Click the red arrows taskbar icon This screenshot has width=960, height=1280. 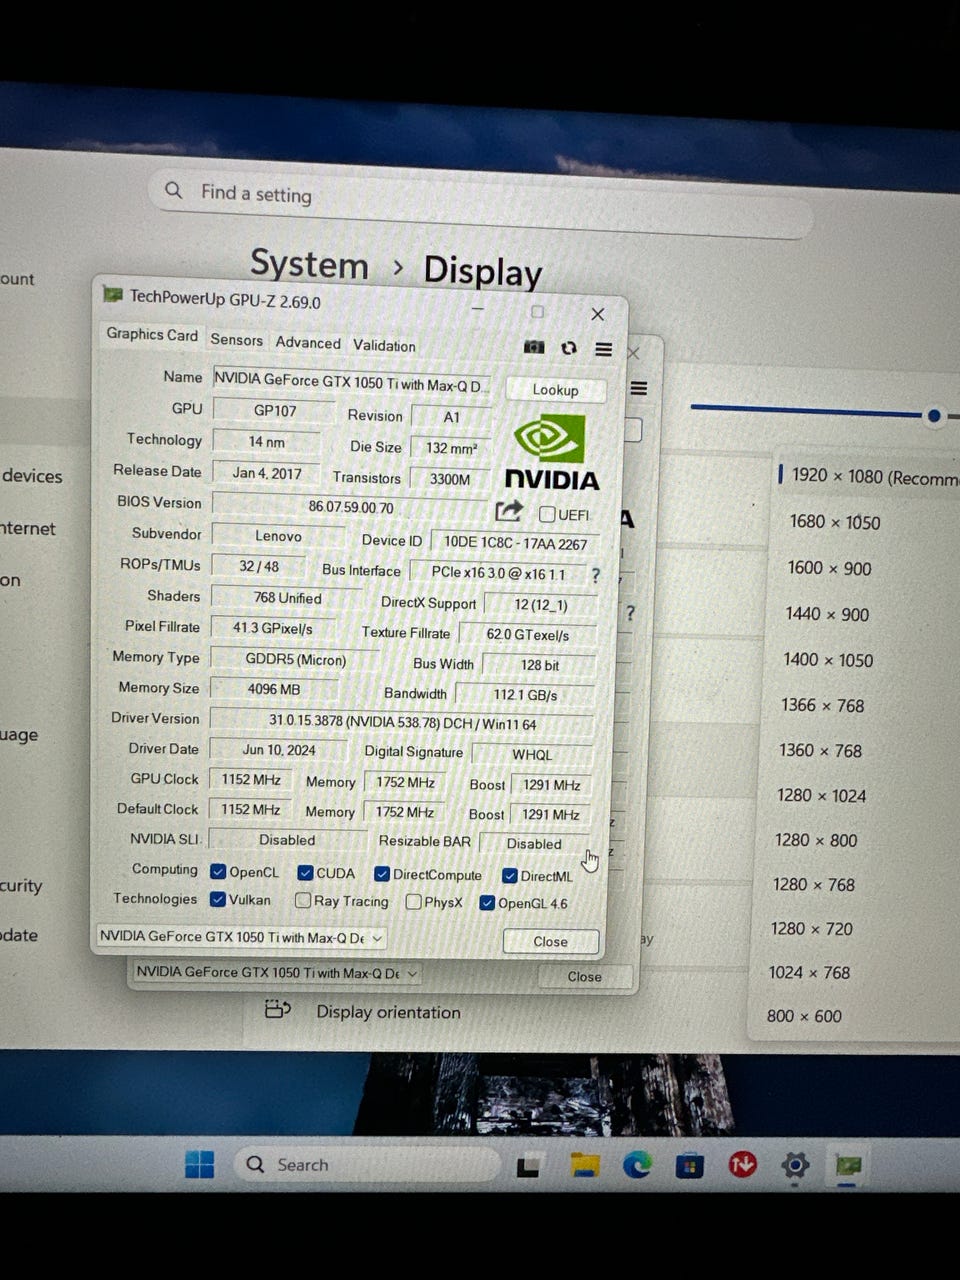point(742,1164)
